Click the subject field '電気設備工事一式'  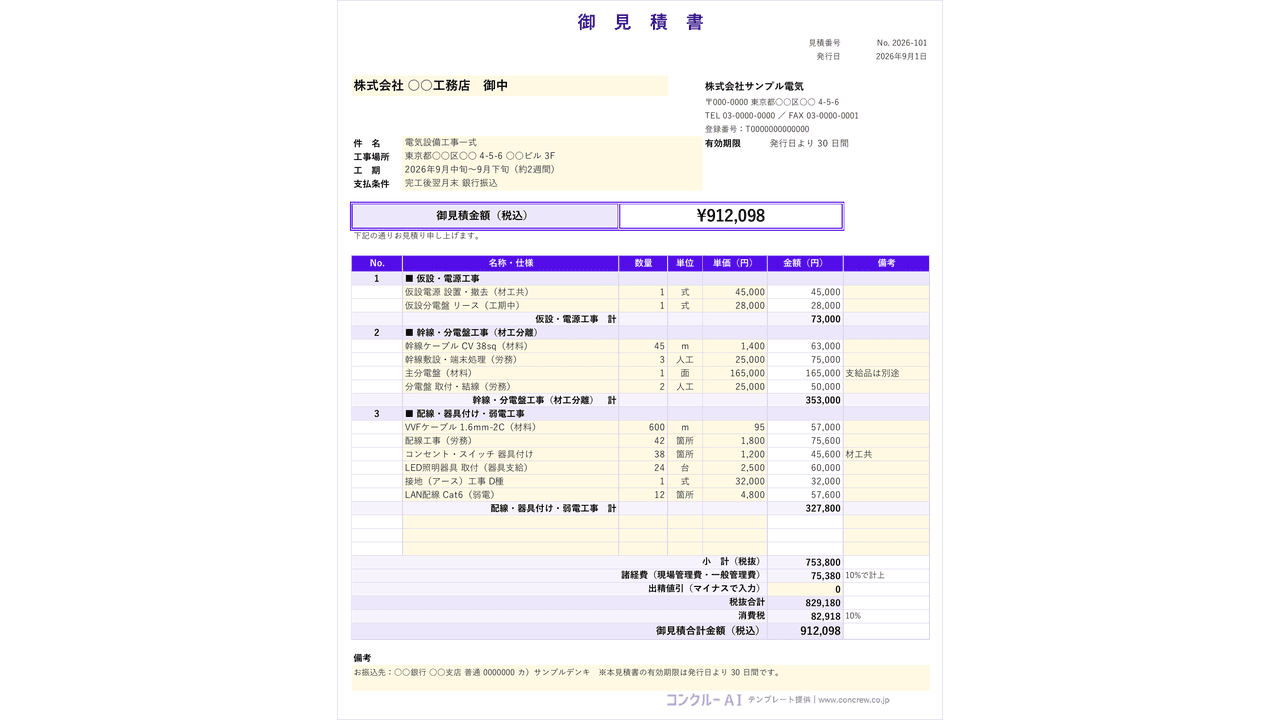tap(552, 143)
